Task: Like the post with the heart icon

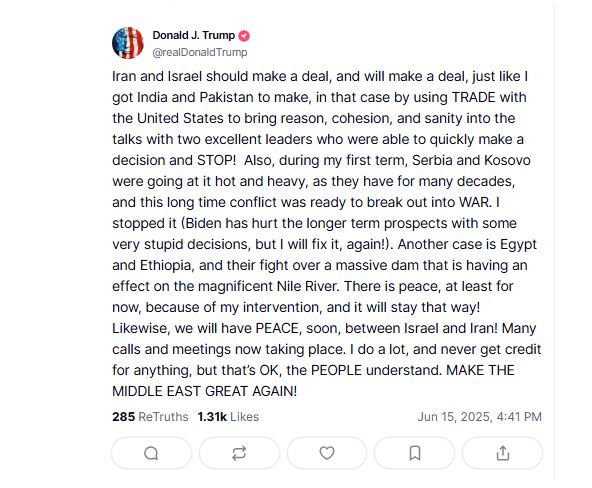Action: [327, 453]
